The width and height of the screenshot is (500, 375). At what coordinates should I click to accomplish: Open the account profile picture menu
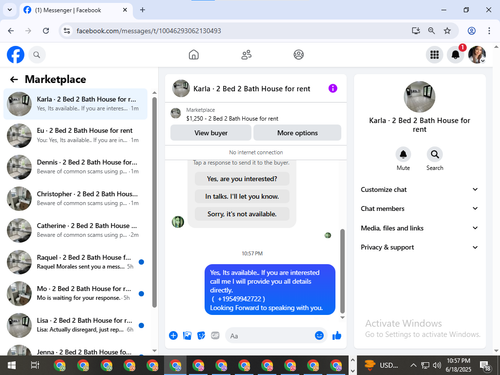(477, 55)
